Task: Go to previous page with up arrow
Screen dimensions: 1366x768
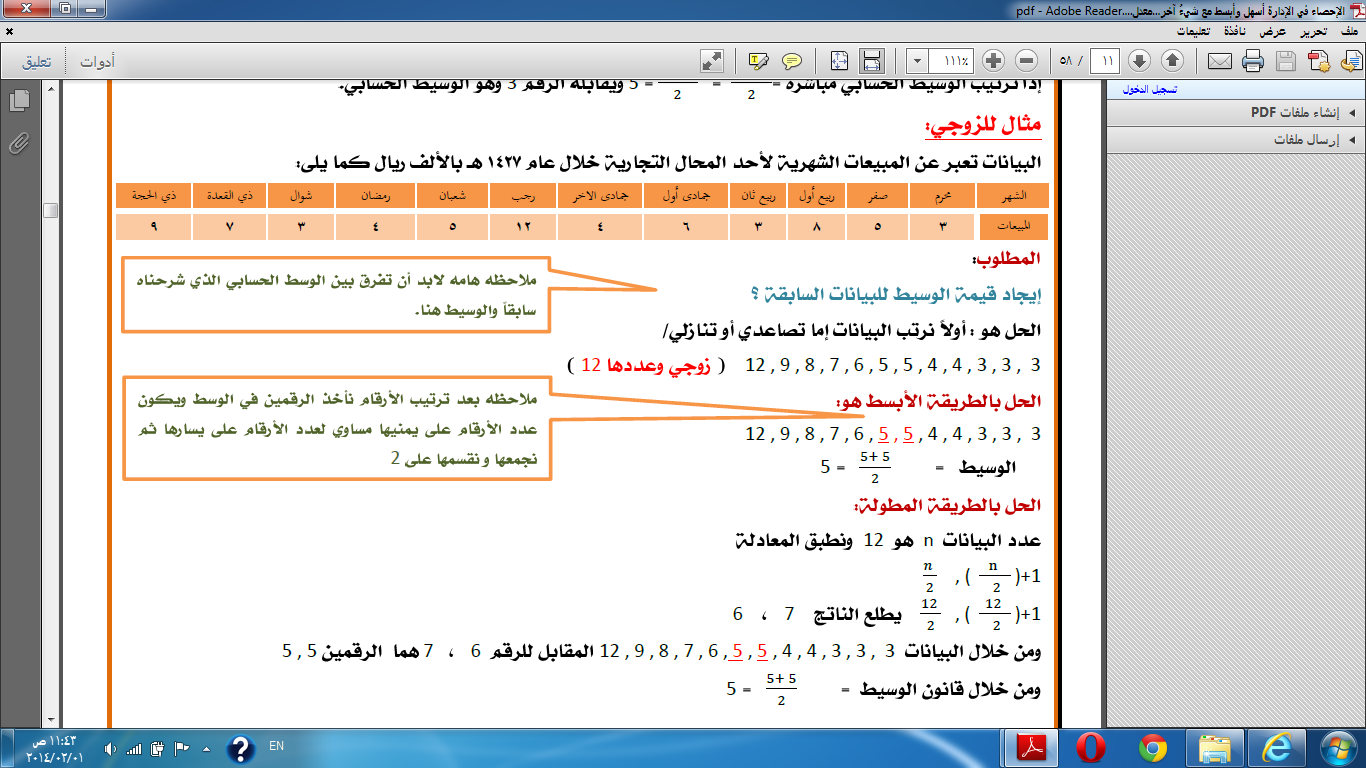Action: point(1172,61)
